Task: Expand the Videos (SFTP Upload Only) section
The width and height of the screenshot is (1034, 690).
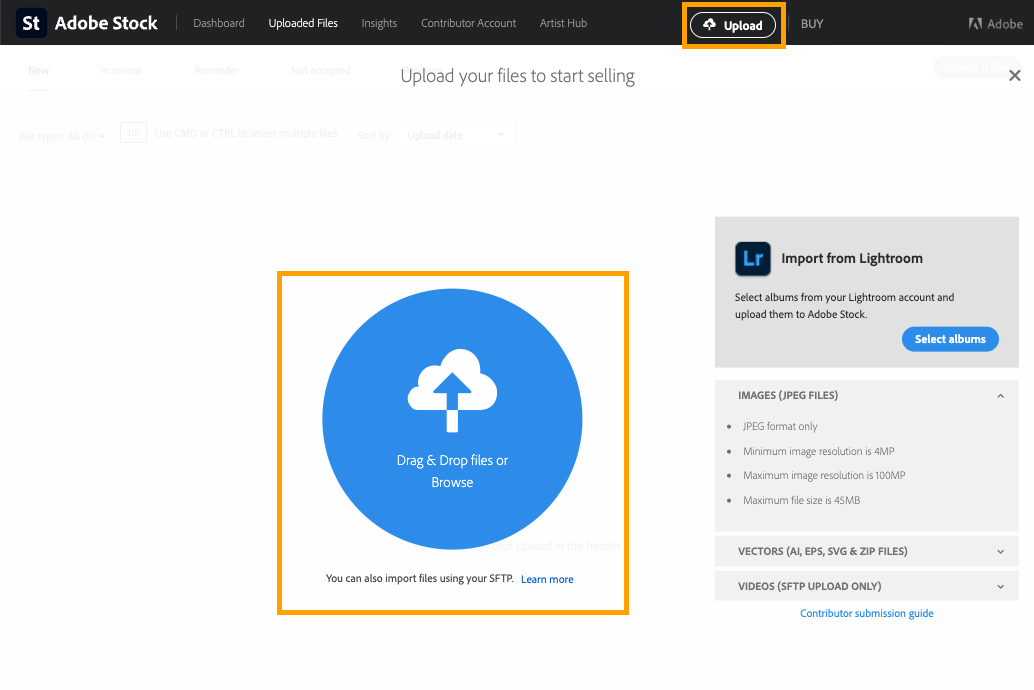Action: click(x=1000, y=586)
